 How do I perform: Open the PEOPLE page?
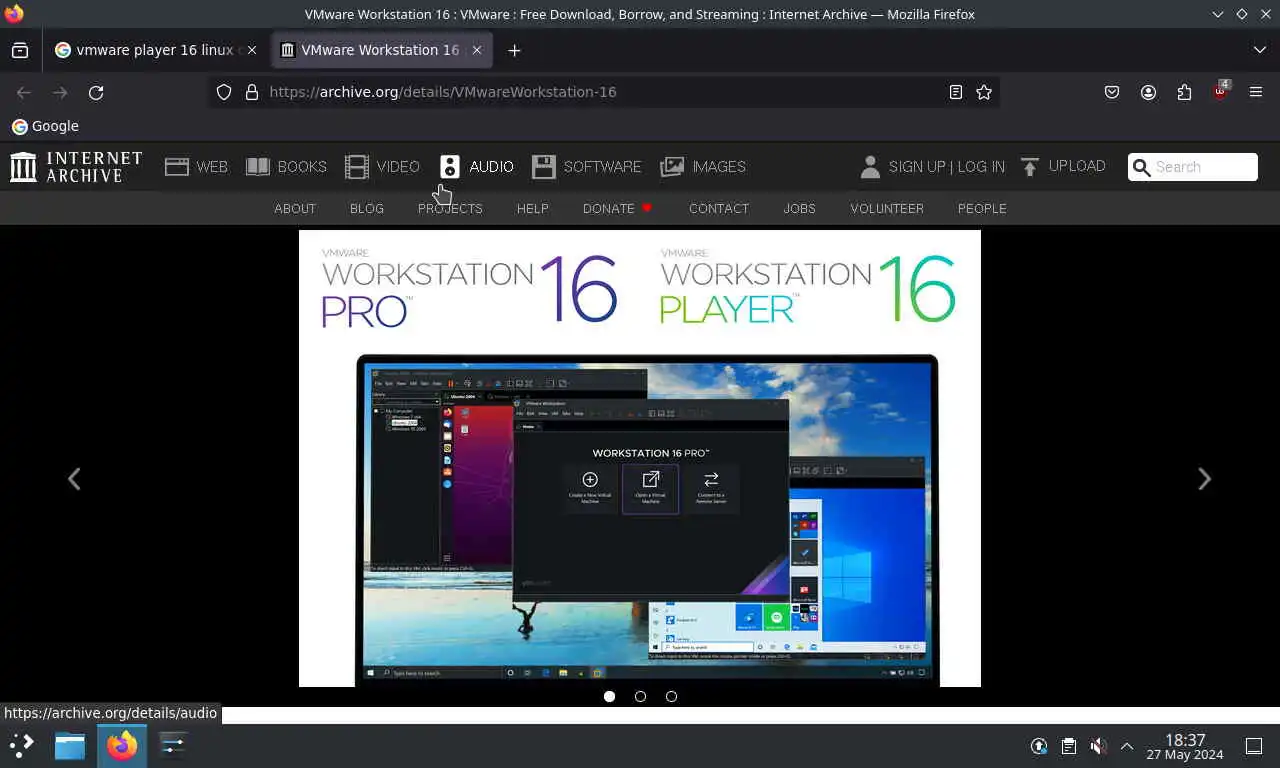982,208
